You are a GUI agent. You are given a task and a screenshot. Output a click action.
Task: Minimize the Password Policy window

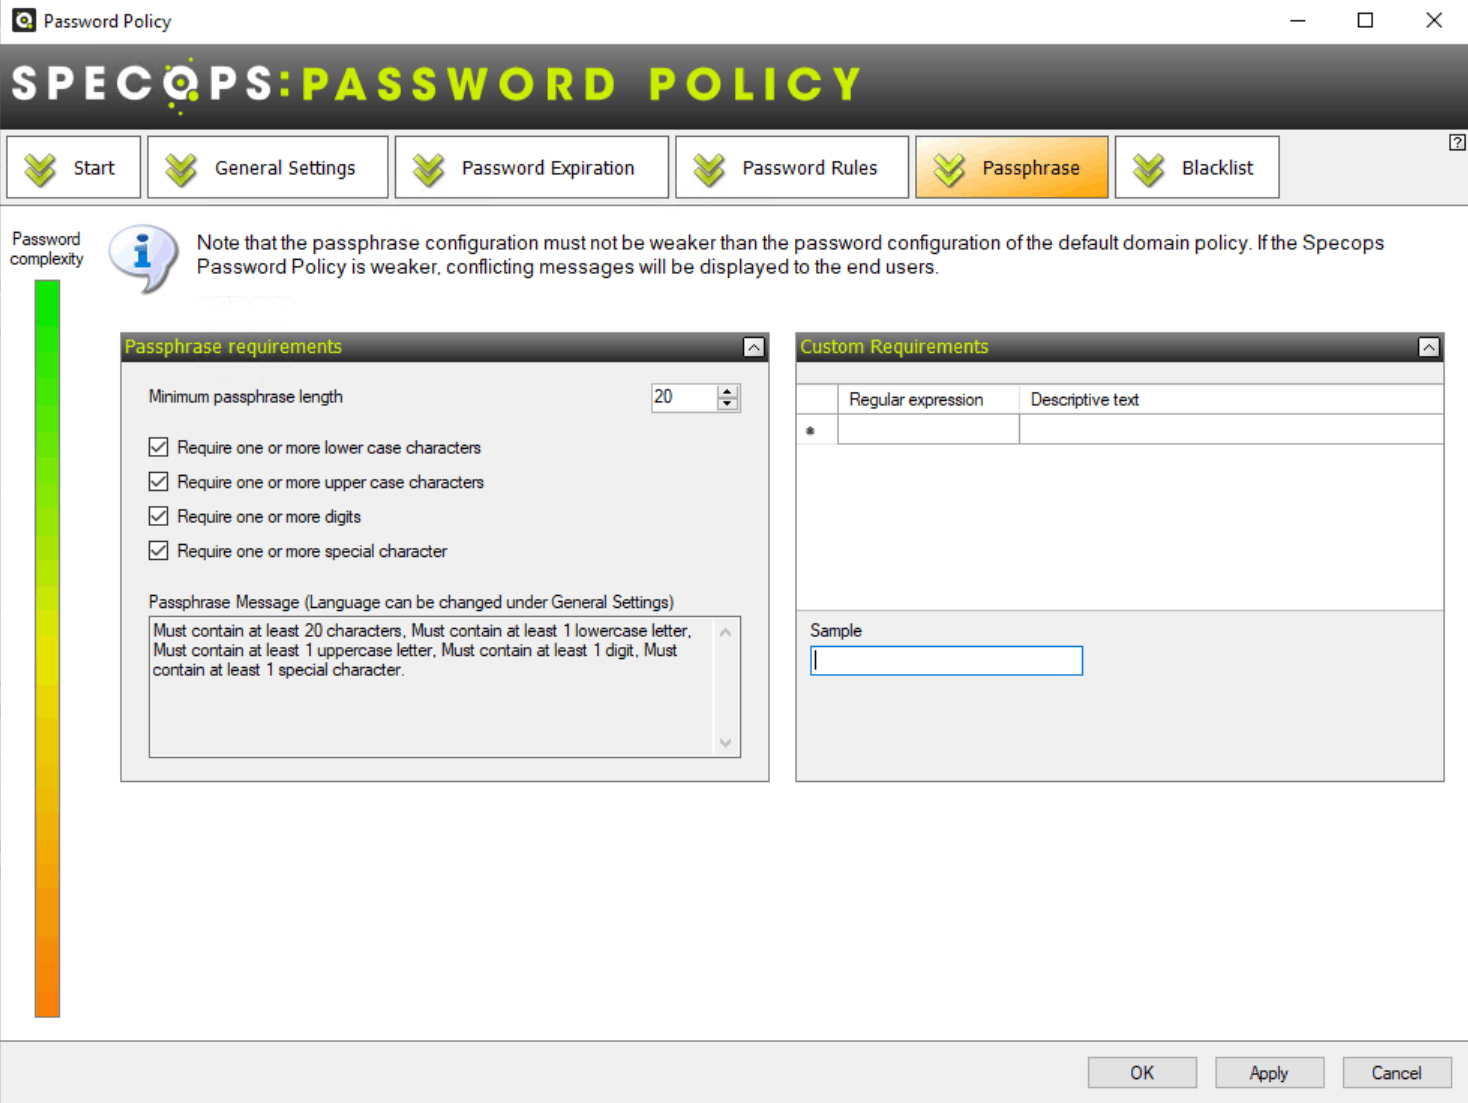coord(1298,20)
